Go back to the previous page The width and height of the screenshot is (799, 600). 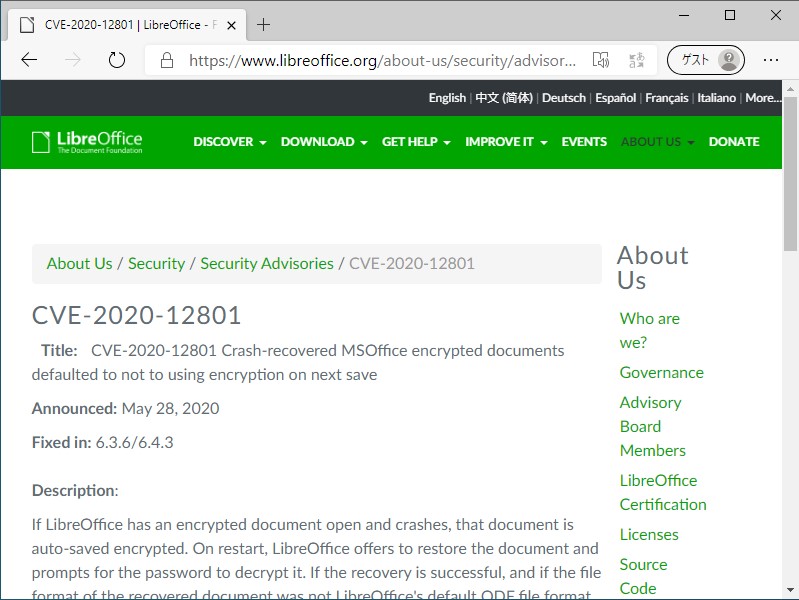(x=29, y=60)
